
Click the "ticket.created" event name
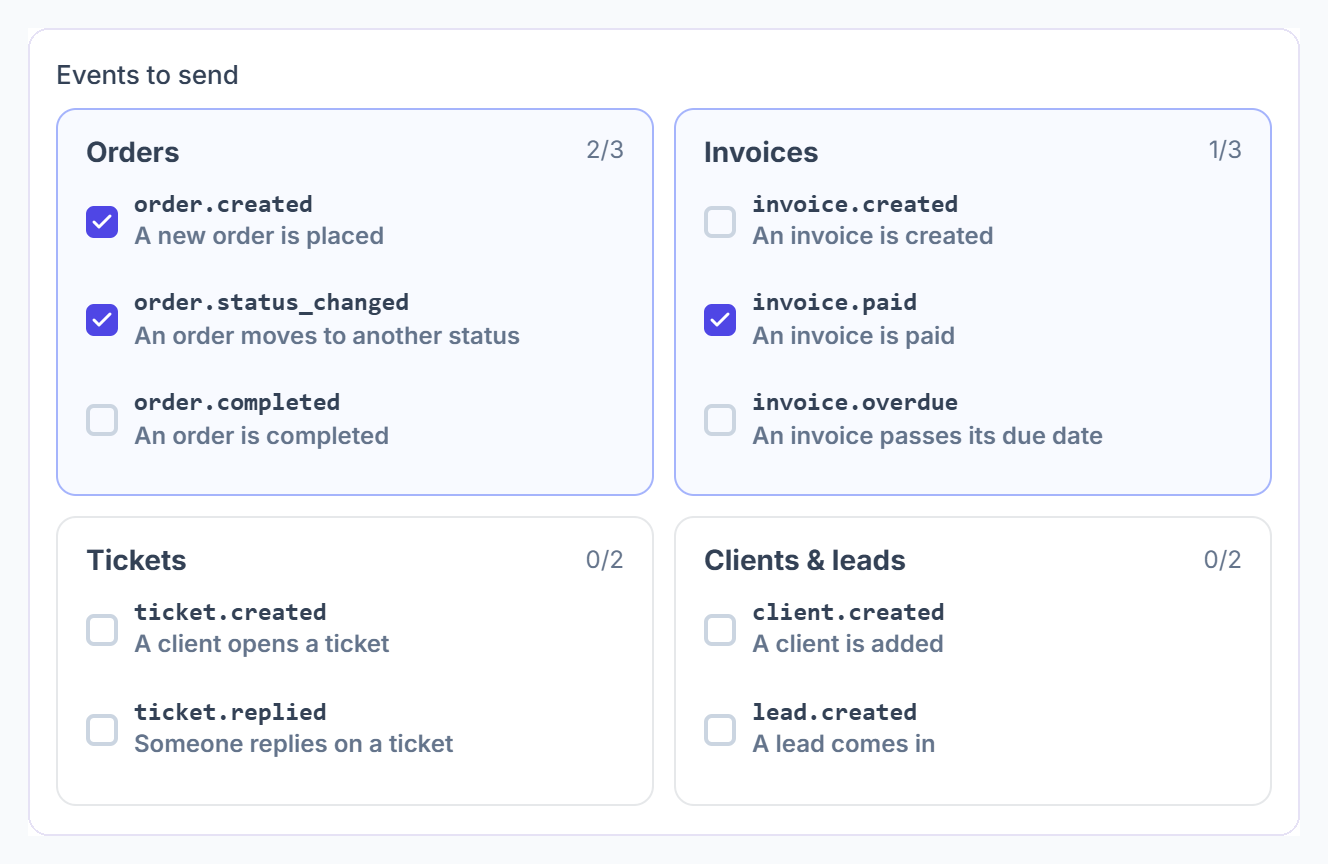pos(231,612)
